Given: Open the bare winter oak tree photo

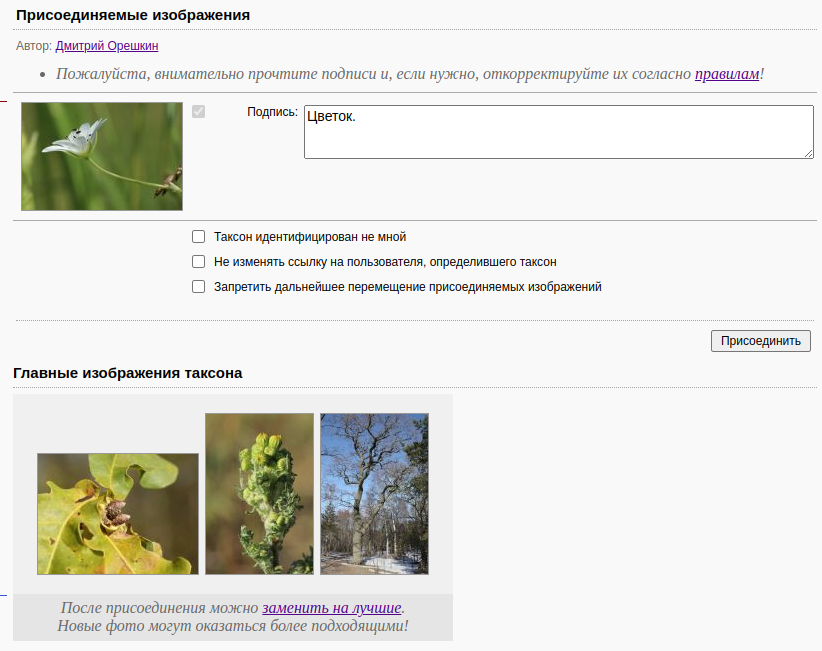Looking at the screenshot, I should [374, 494].
